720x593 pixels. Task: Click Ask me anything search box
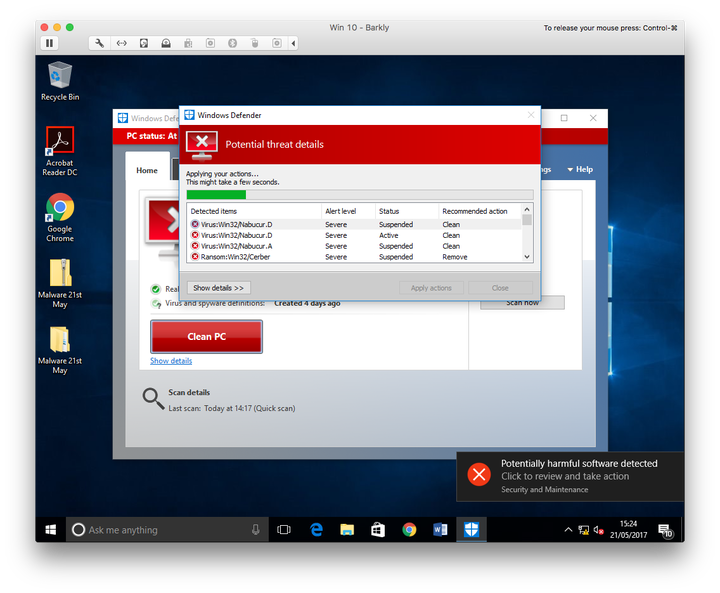click(x=167, y=530)
